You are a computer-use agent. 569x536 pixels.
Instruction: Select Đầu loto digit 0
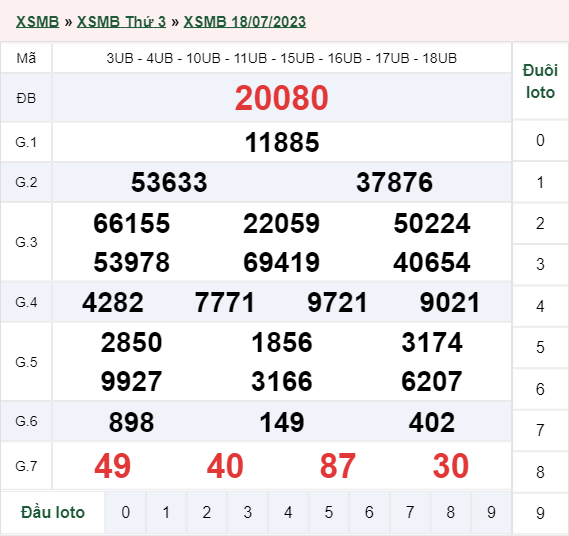[x=125, y=512]
